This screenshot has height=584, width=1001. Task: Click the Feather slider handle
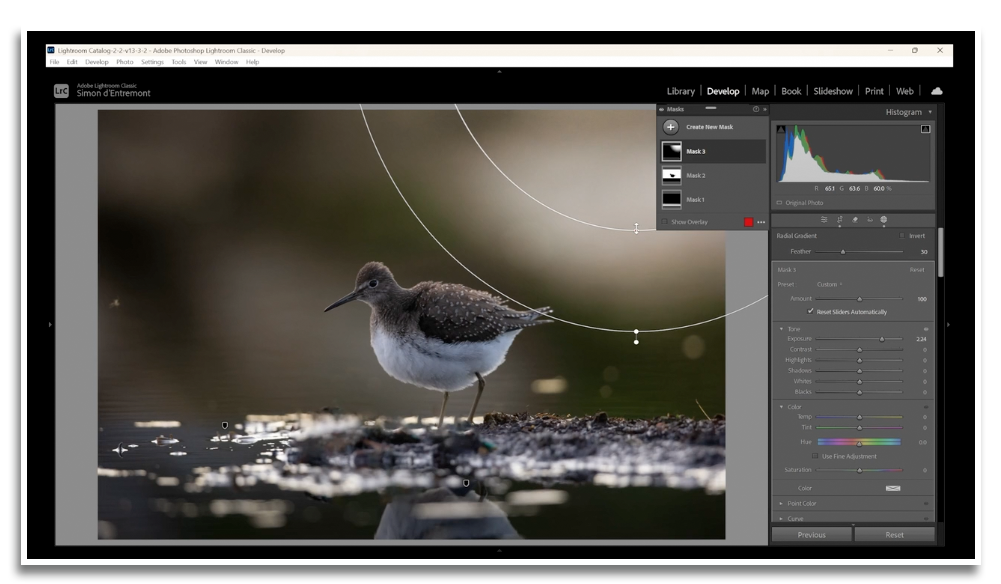(x=843, y=252)
